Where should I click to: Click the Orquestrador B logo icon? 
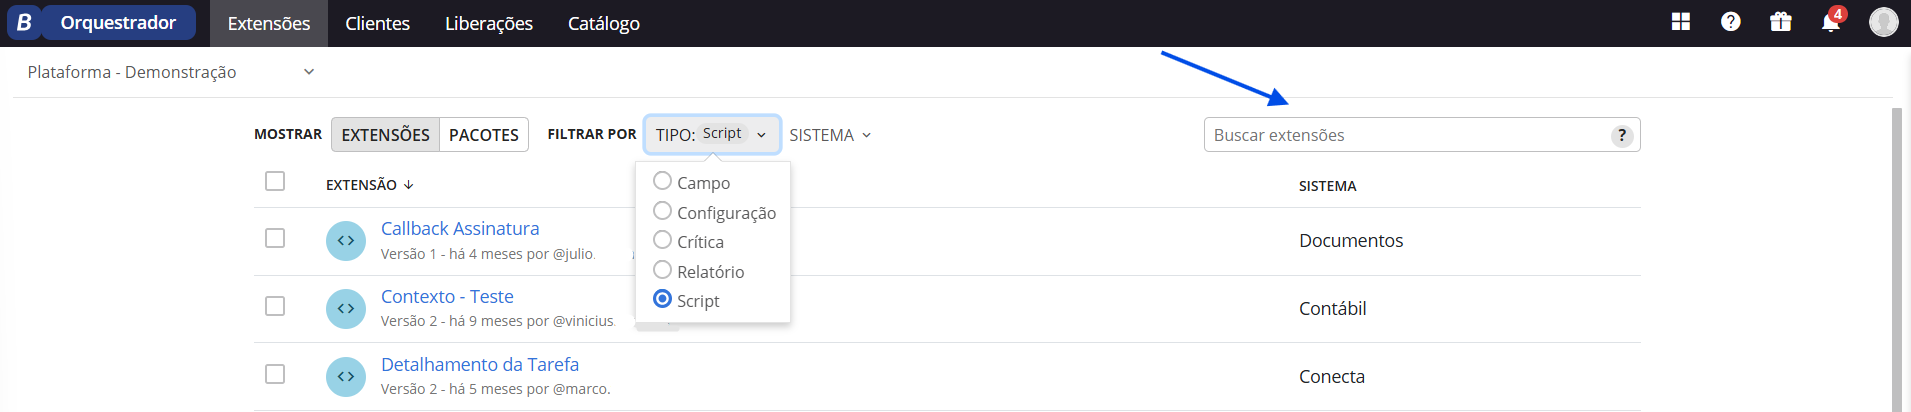pyautogui.click(x=24, y=22)
